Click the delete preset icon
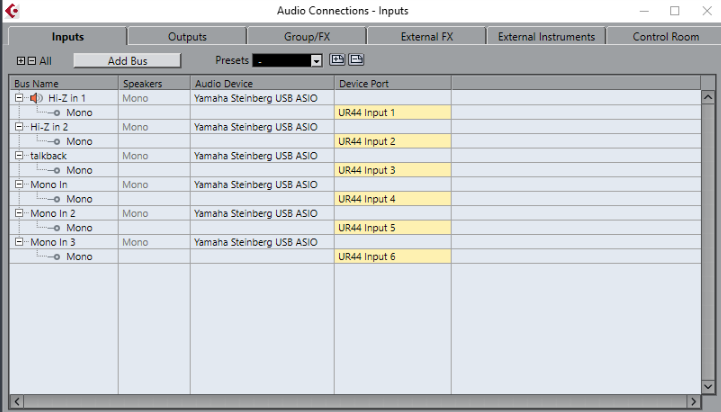Viewport: 721px width, 412px height. click(x=356, y=60)
